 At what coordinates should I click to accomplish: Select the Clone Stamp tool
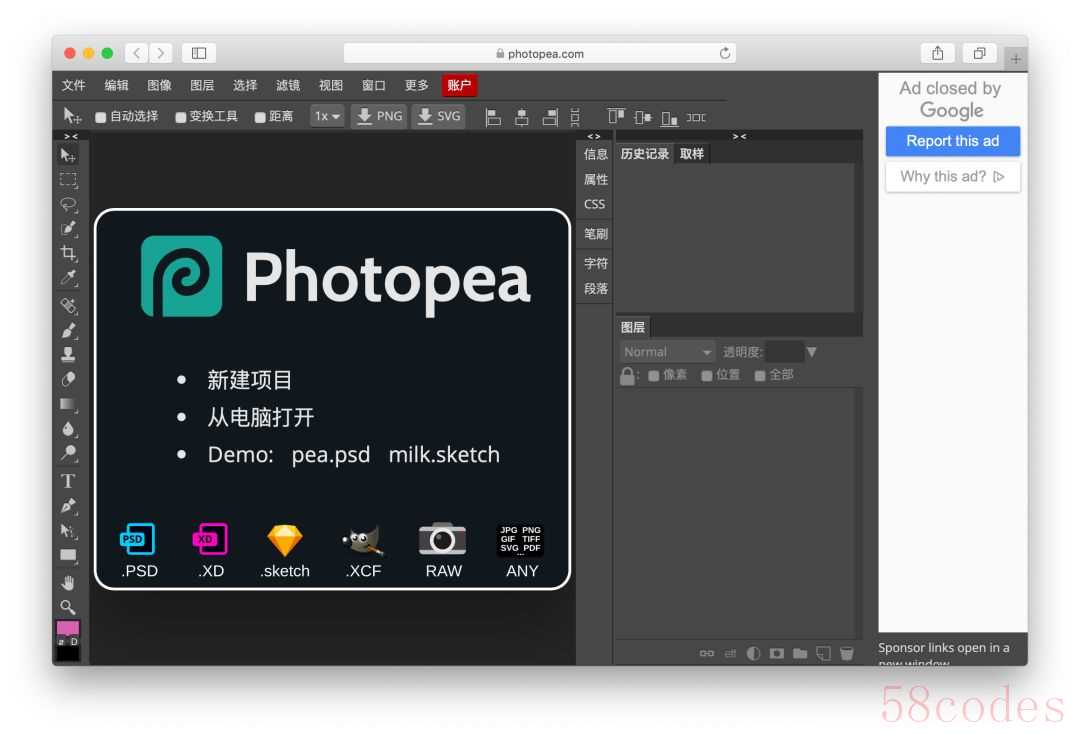pos(68,354)
